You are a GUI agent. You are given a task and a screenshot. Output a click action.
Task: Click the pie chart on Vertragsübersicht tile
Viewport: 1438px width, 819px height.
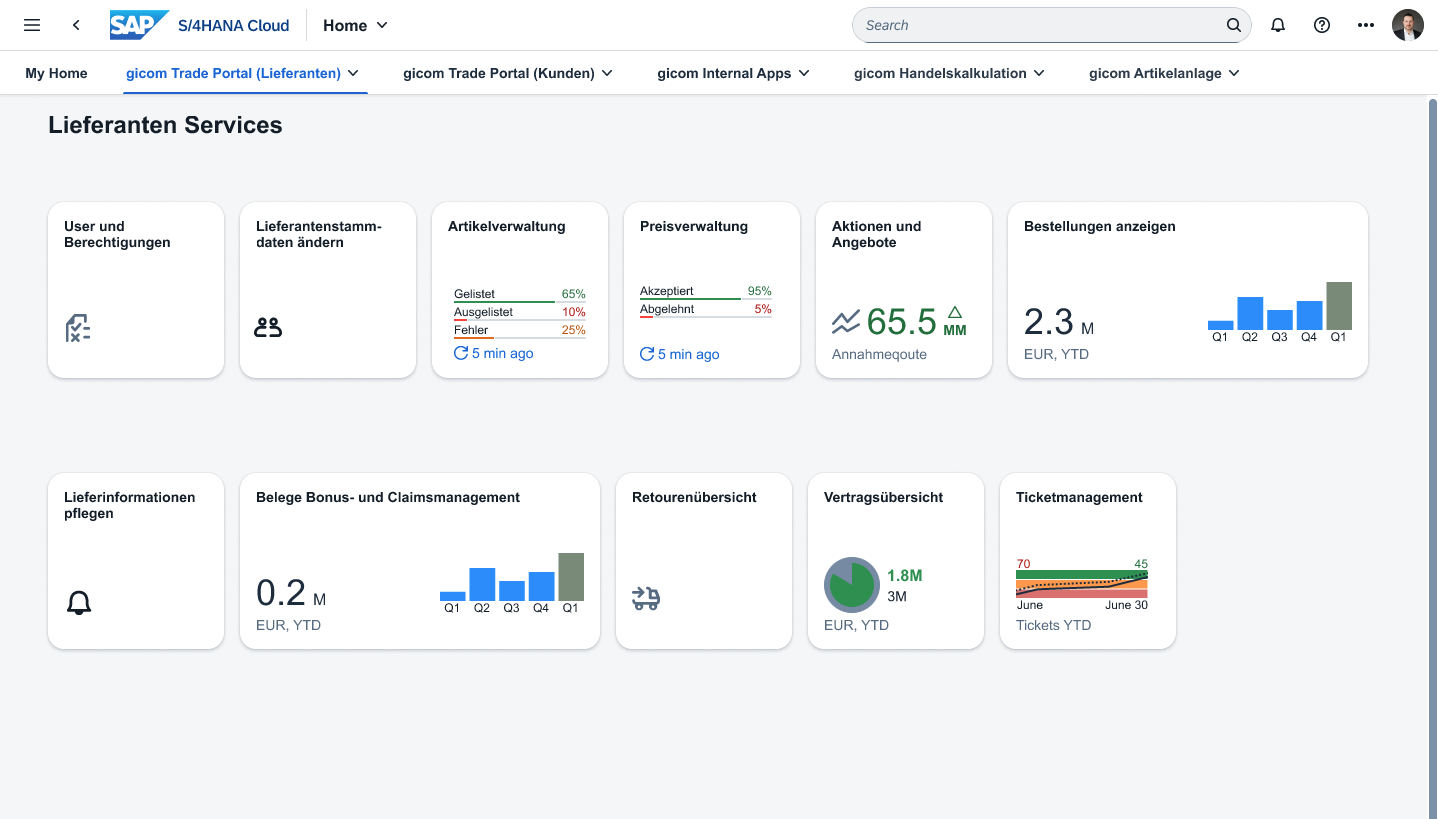pos(851,585)
